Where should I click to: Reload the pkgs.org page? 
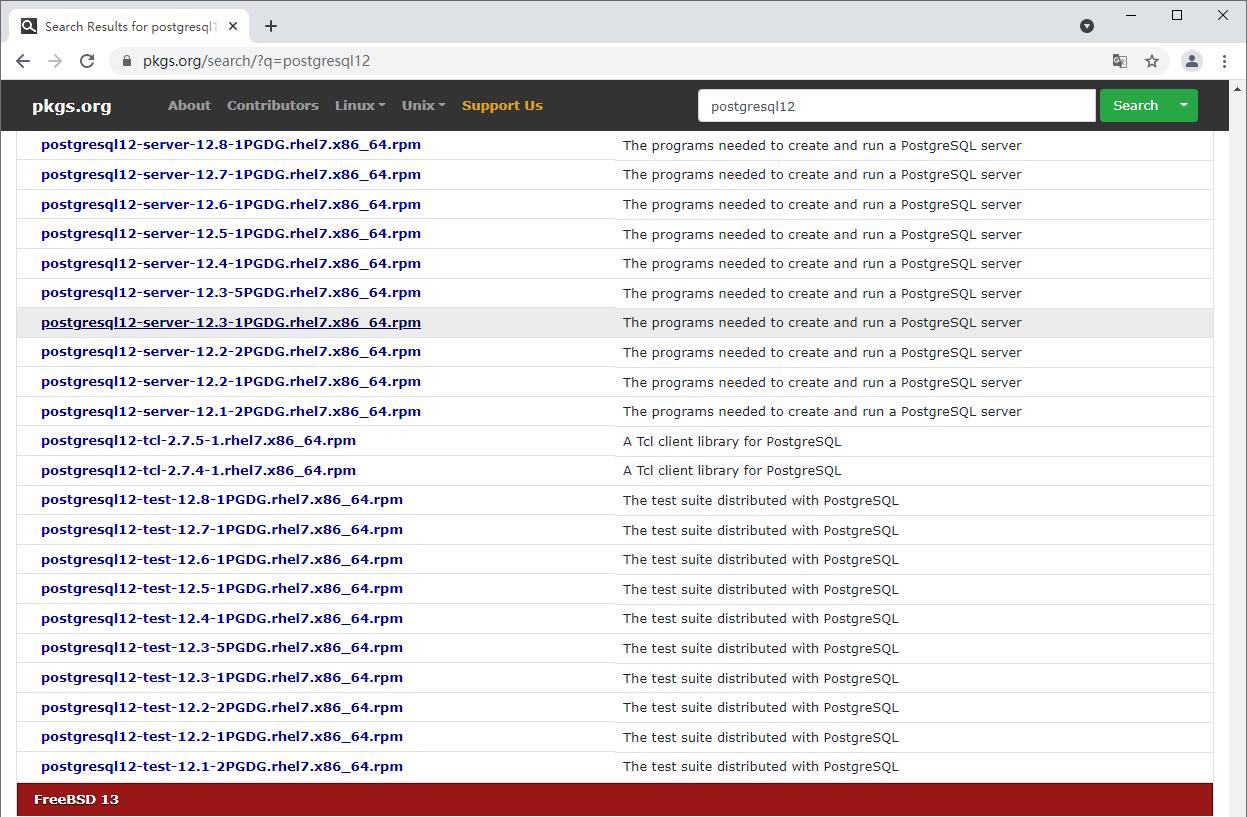[87, 61]
